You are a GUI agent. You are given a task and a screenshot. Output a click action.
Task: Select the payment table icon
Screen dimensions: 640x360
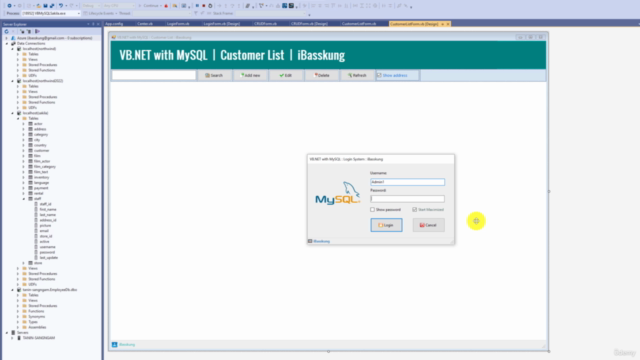pyautogui.click(x=30, y=188)
